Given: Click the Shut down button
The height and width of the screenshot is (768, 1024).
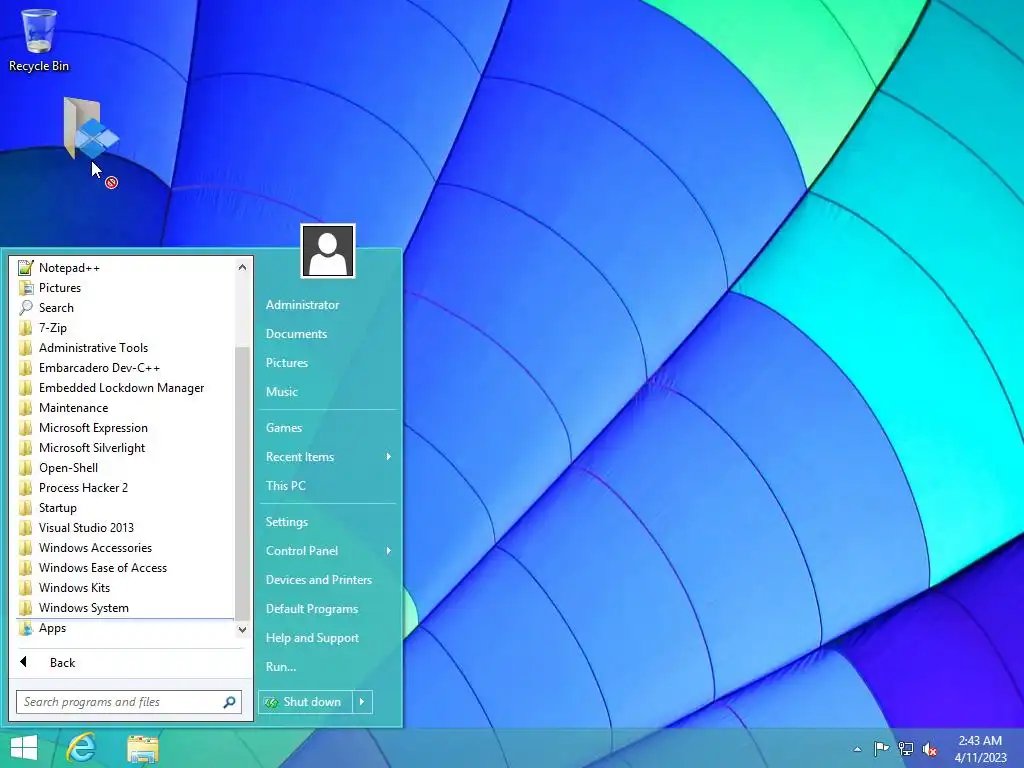Looking at the screenshot, I should coord(306,702).
